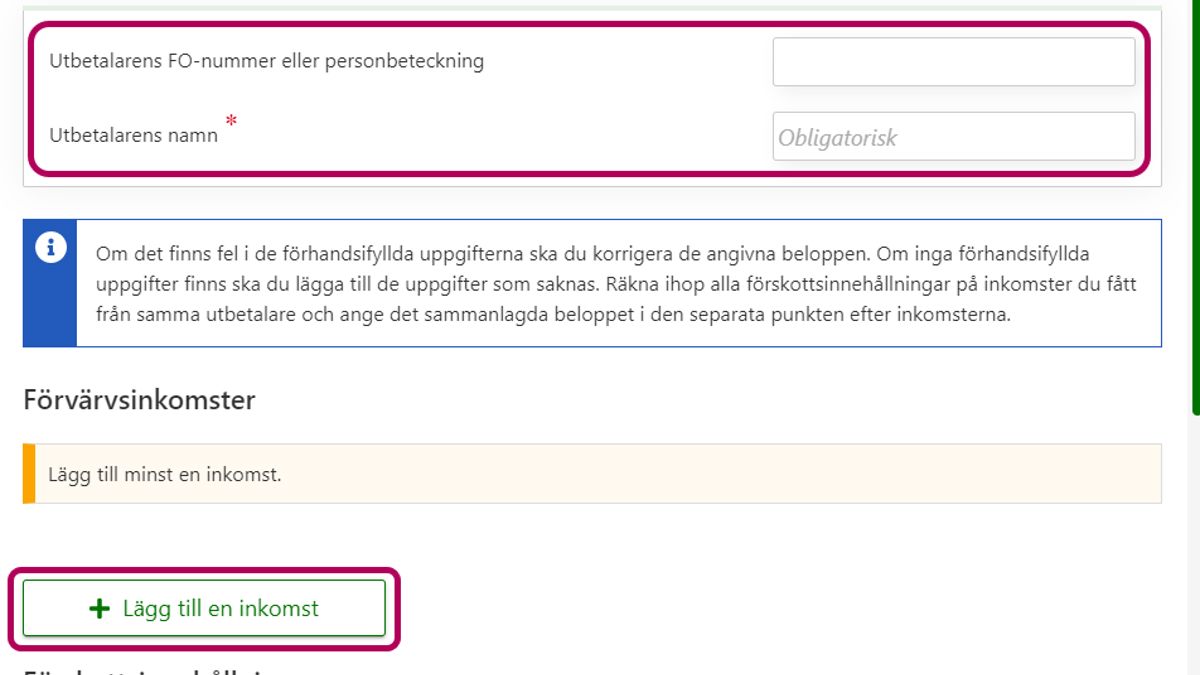Click the blue info circle icon
Image resolution: width=1200 pixels, height=675 pixels.
51,248
